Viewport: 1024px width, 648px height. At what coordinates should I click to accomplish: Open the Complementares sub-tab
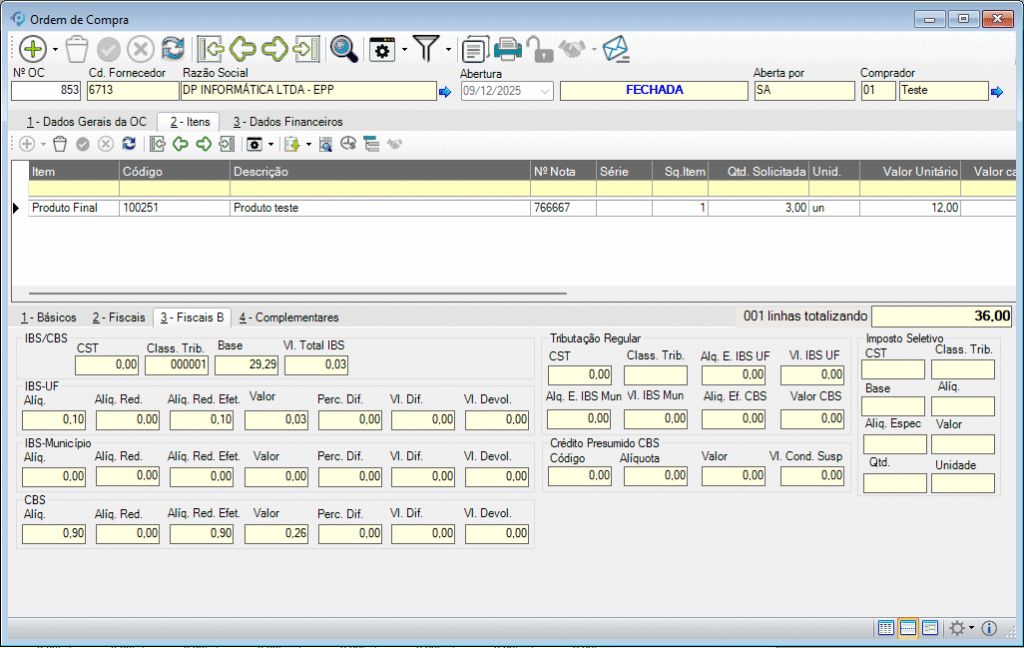(289, 317)
